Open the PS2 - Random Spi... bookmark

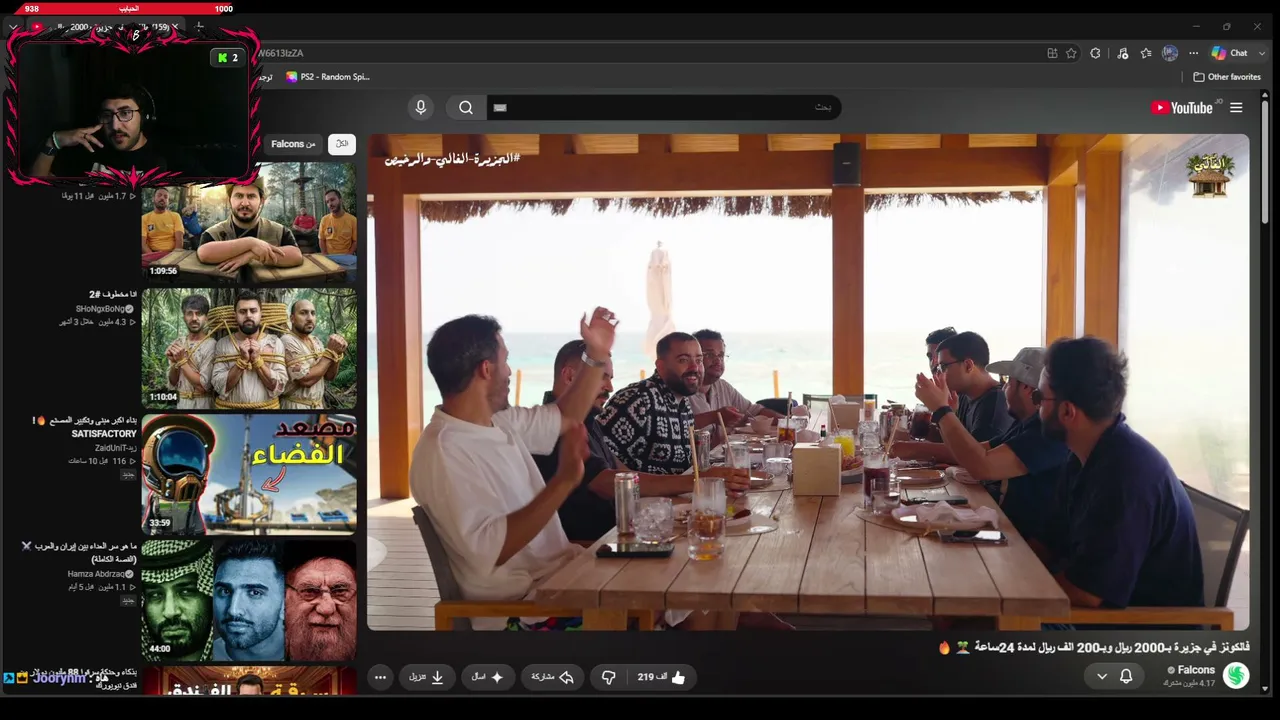click(x=327, y=77)
